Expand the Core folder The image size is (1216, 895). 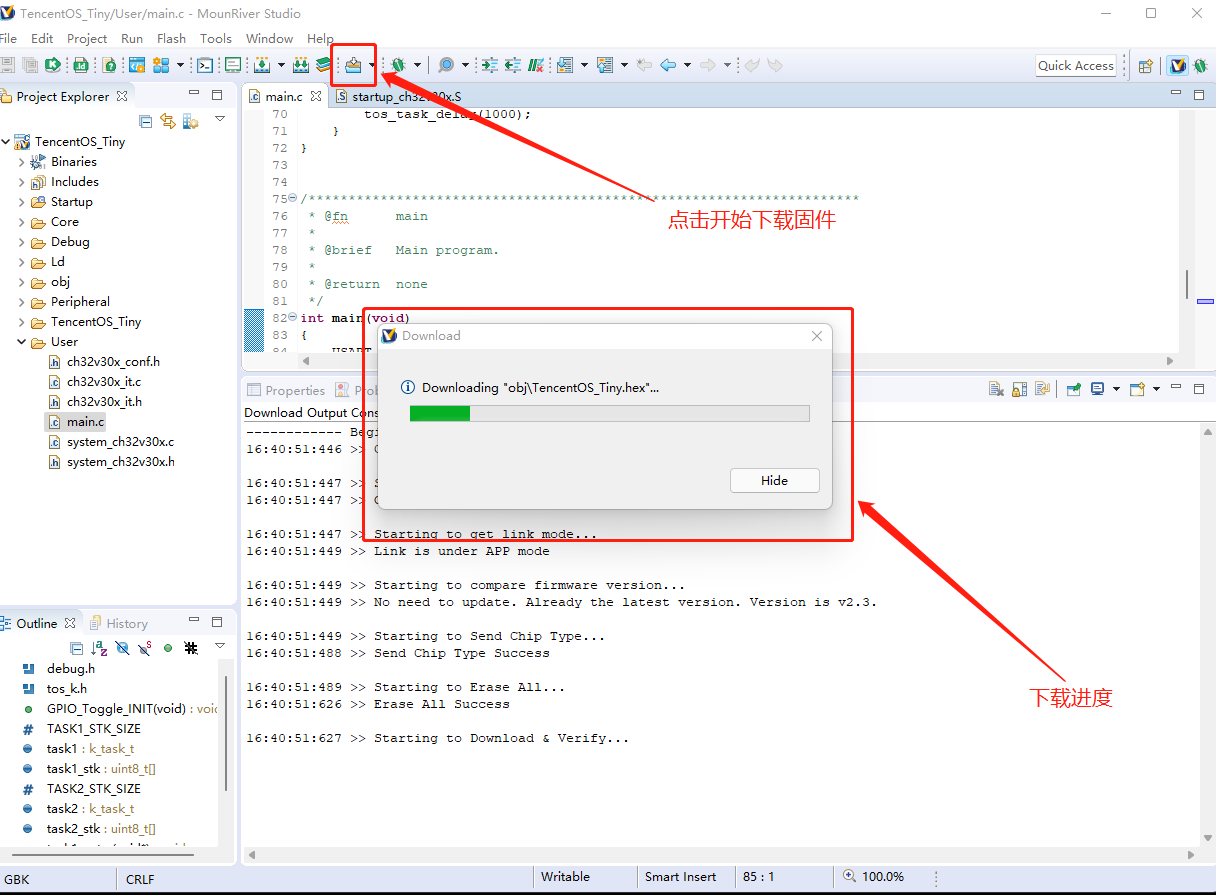[22, 222]
